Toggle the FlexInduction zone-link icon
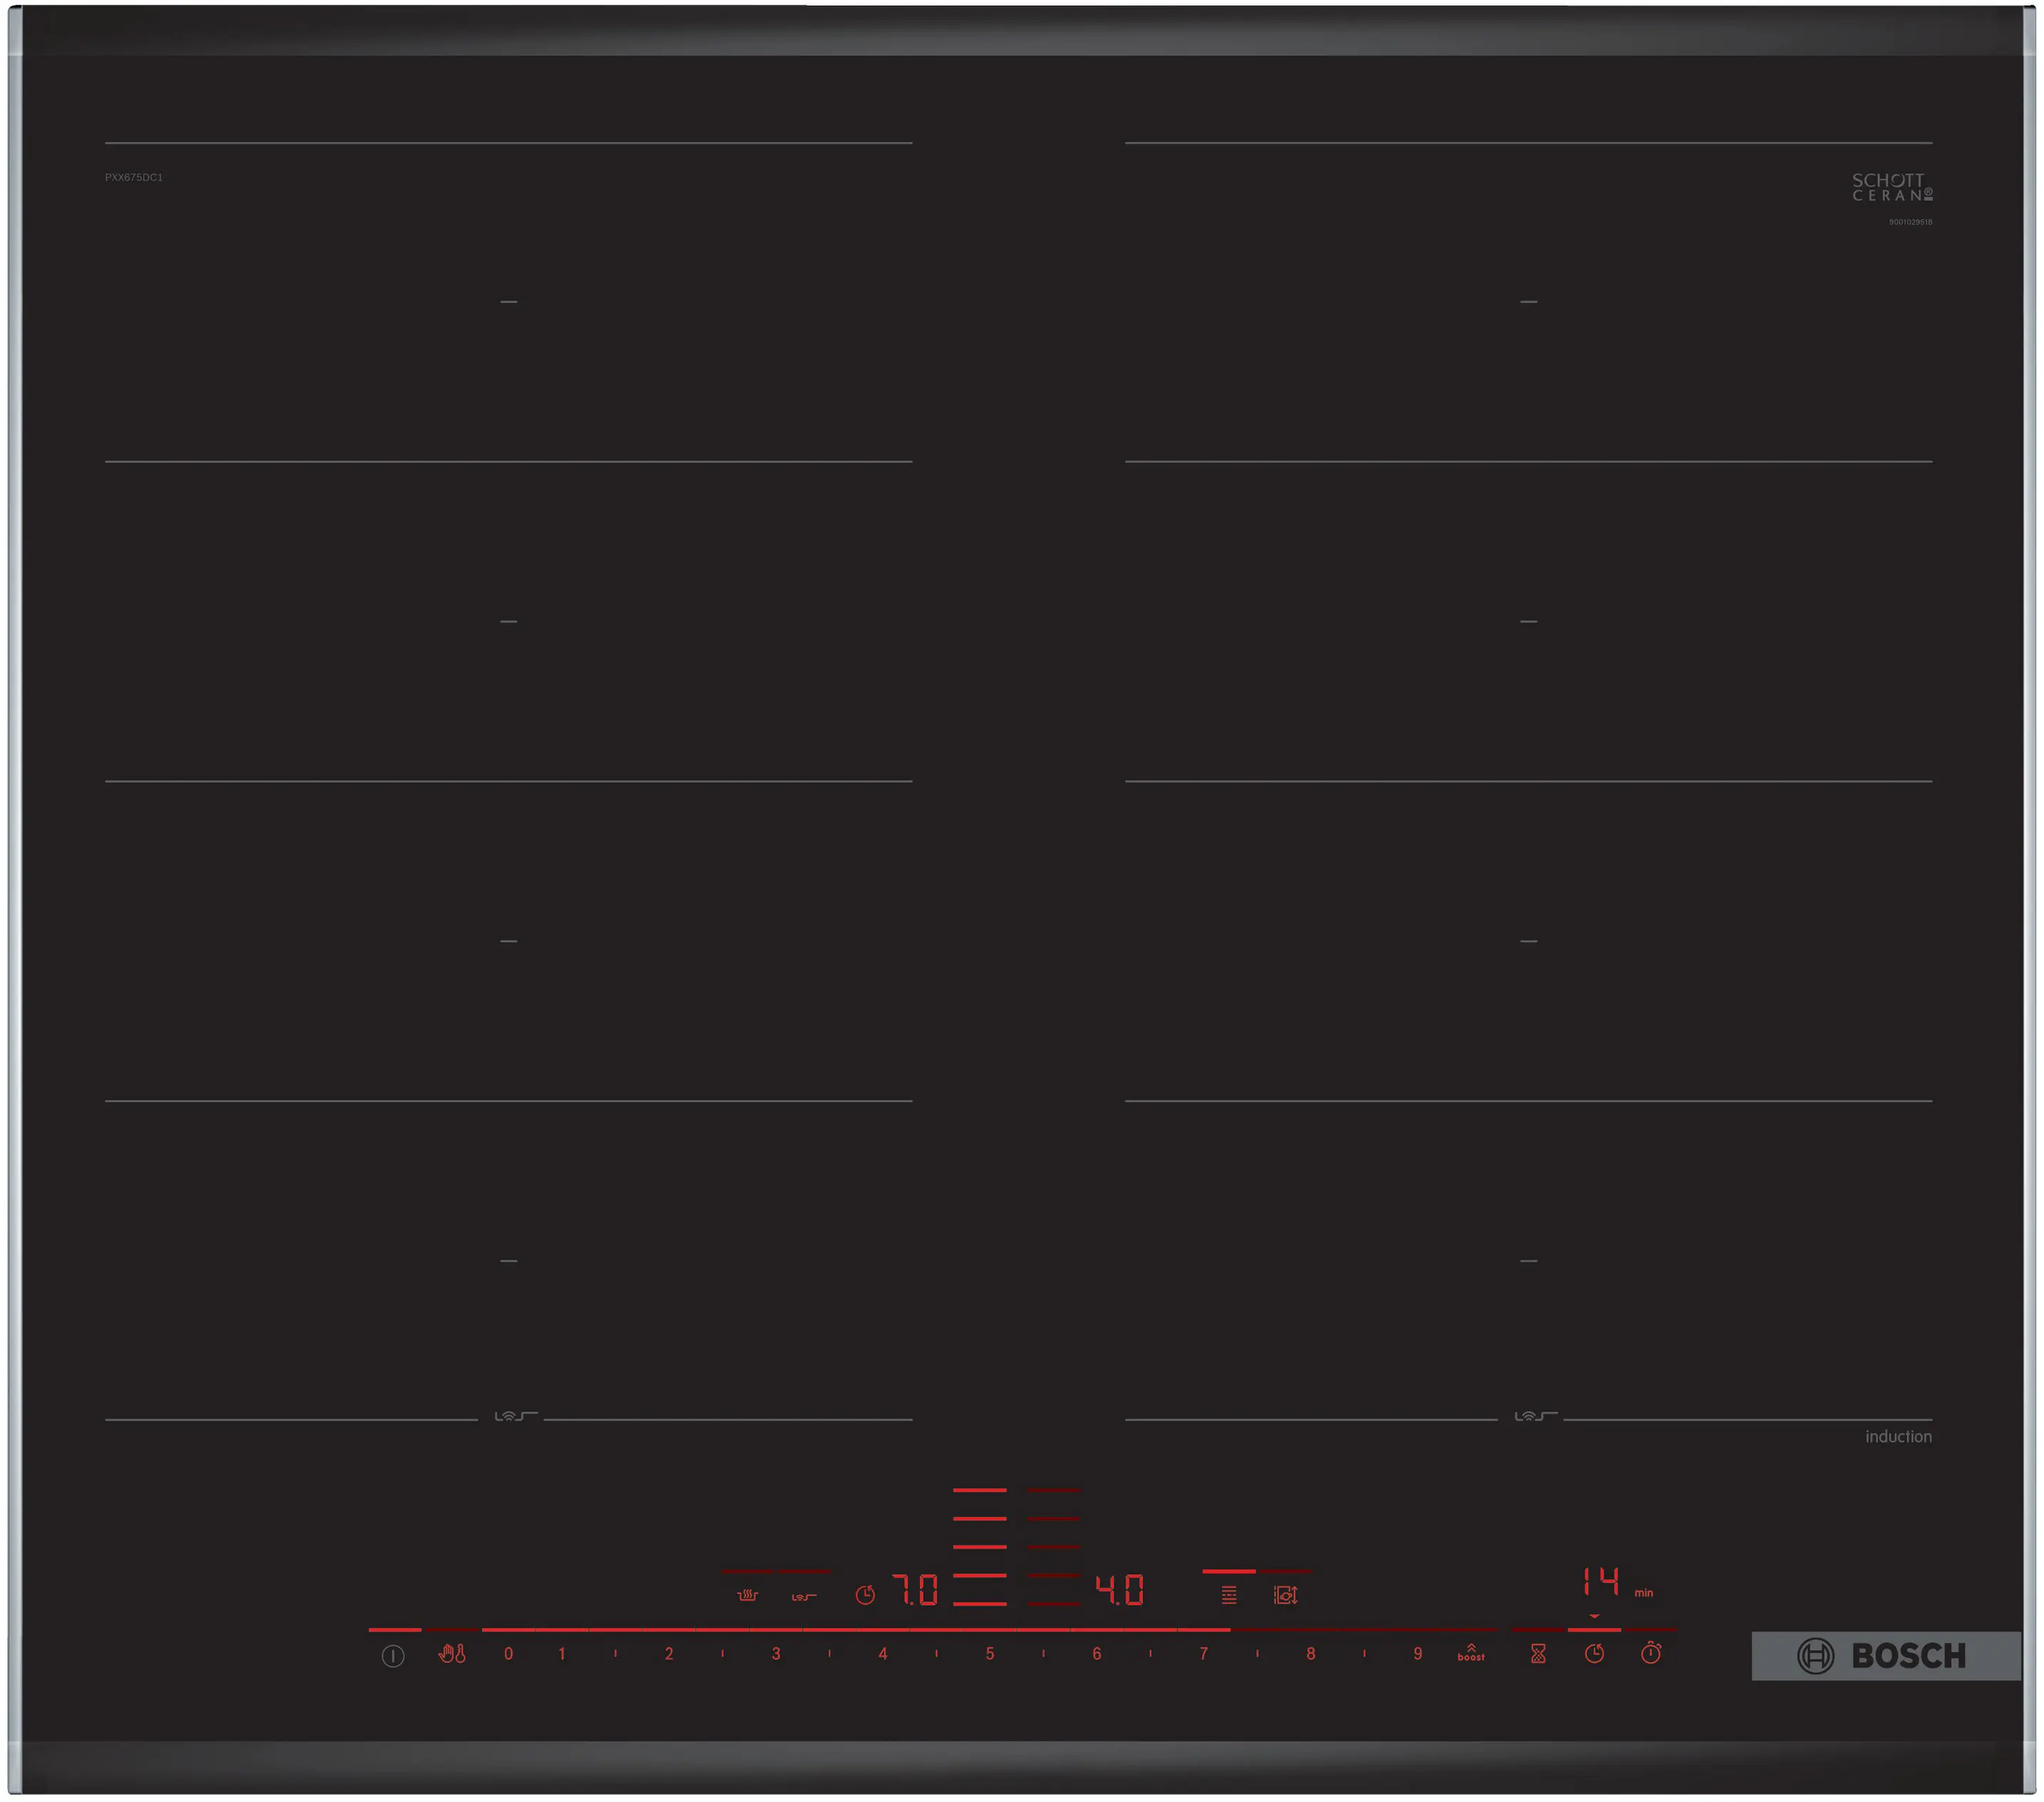This screenshot has width=2044, height=1802. 1229,1595
